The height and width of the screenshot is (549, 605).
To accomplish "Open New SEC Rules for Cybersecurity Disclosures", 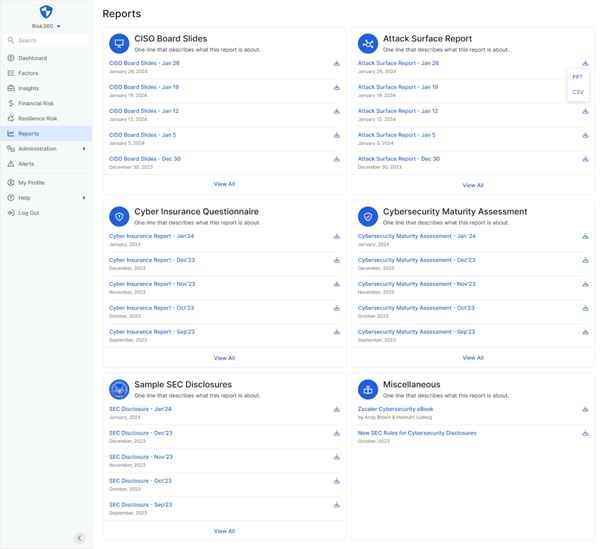I will coord(417,433).
